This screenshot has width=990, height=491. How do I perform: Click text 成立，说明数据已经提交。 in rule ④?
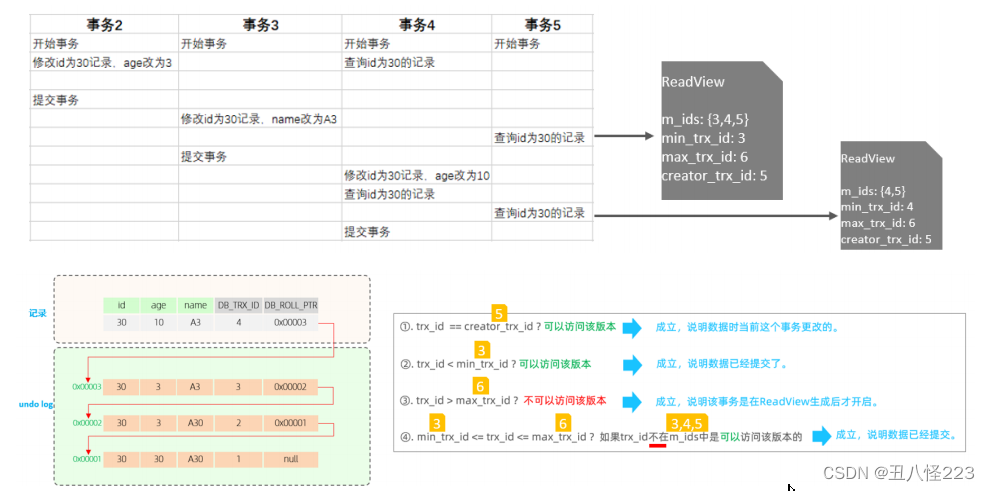(897, 435)
